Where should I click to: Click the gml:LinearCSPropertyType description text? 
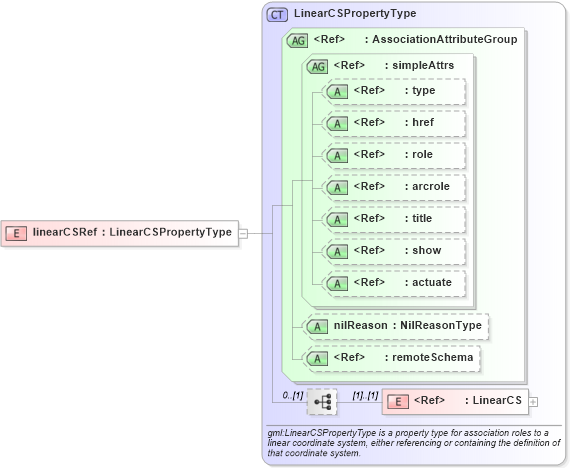(414, 443)
